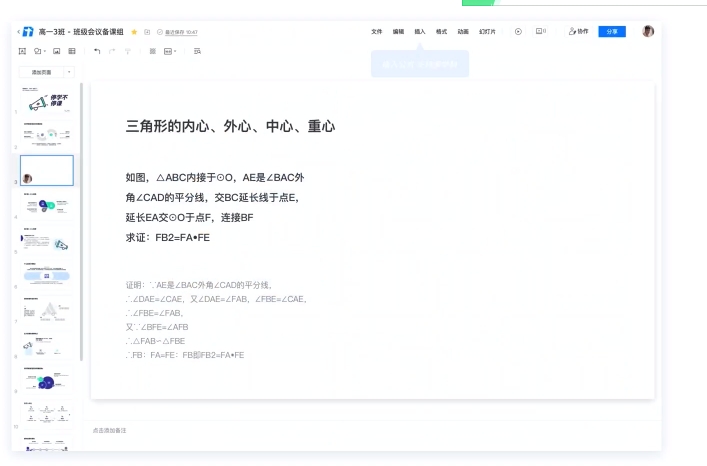Click the line 求证：FB2=FA•FE
This screenshot has width=707, height=466.
(168, 238)
